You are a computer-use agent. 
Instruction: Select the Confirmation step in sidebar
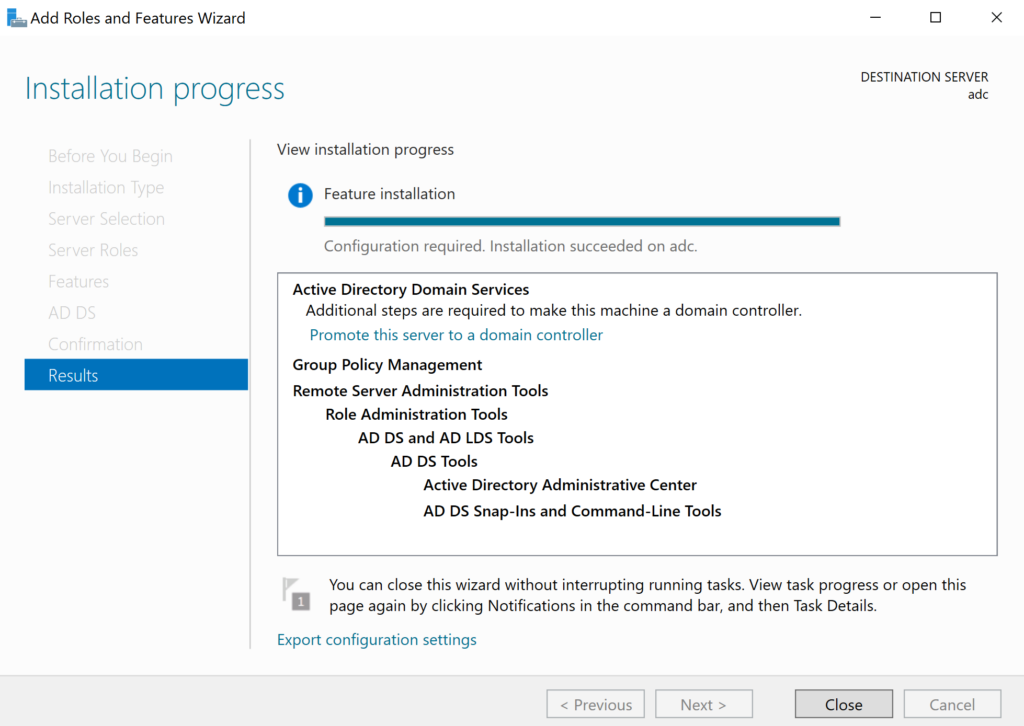(95, 344)
